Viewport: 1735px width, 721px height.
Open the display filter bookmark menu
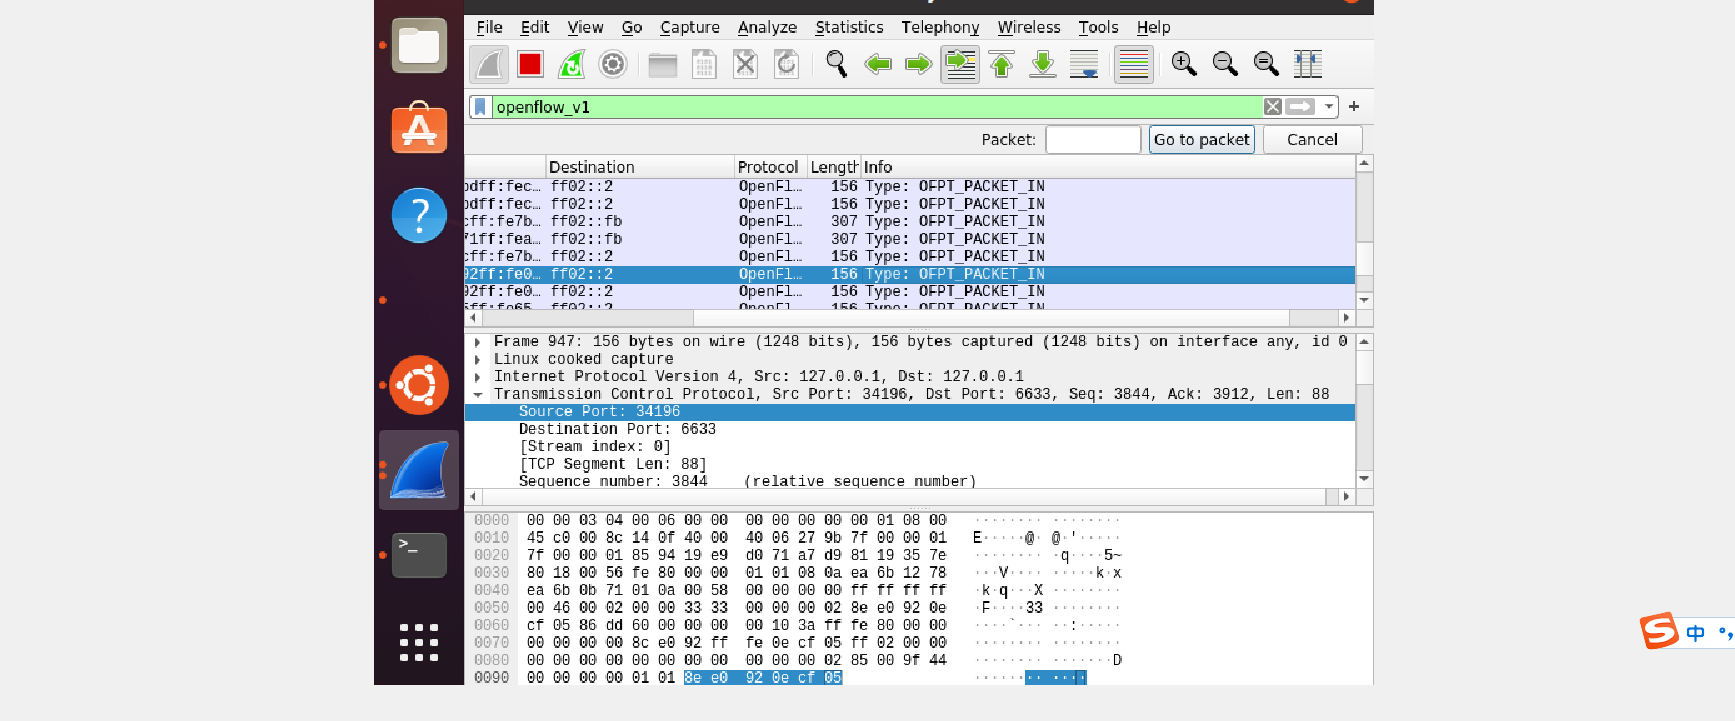click(x=480, y=107)
